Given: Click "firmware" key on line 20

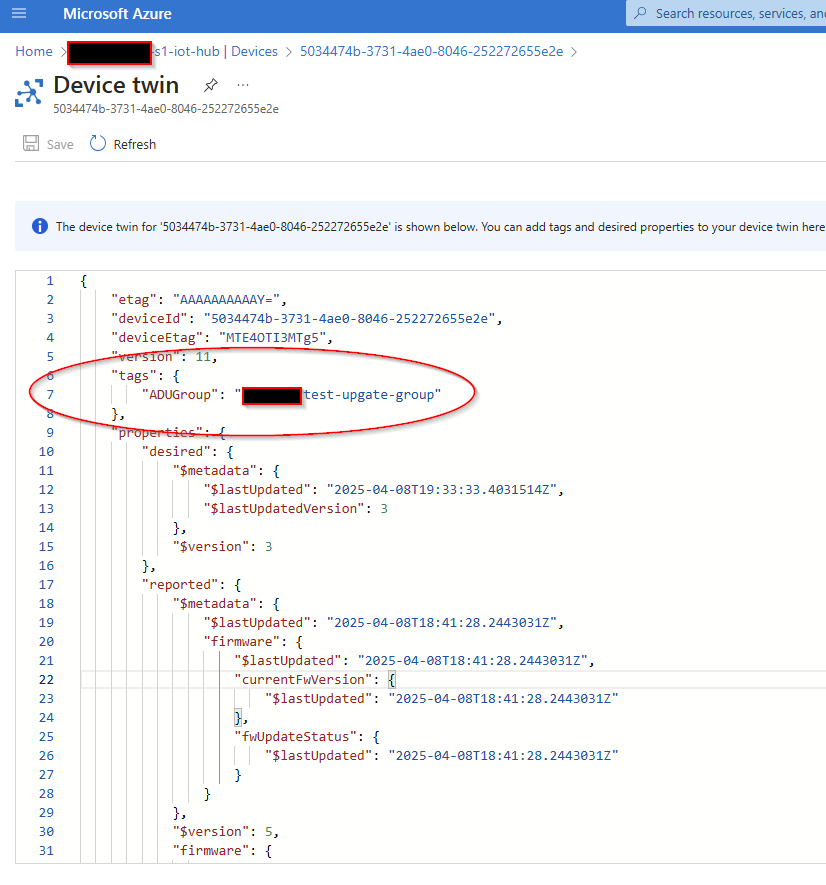Looking at the screenshot, I should [242, 642].
